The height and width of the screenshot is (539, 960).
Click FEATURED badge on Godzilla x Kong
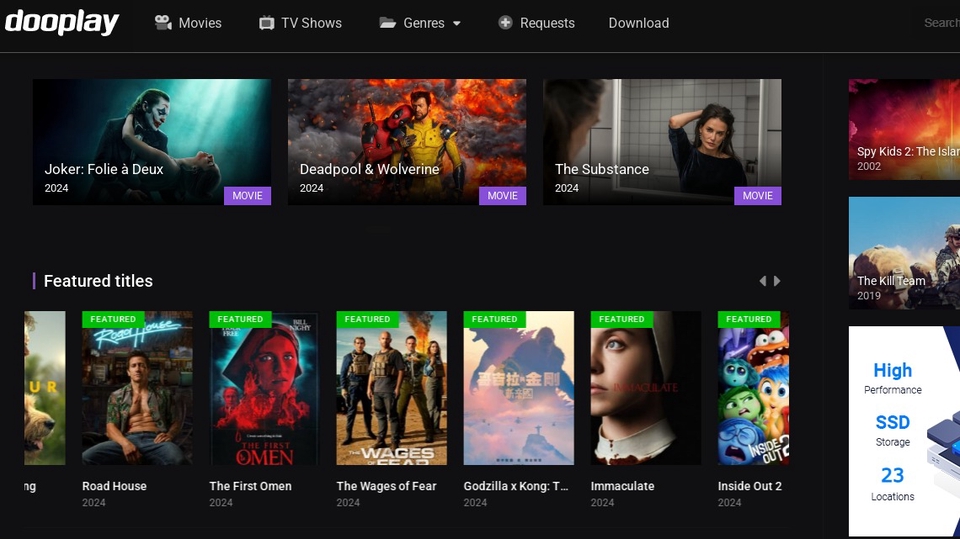pyautogui.click(x=495, y=319)
